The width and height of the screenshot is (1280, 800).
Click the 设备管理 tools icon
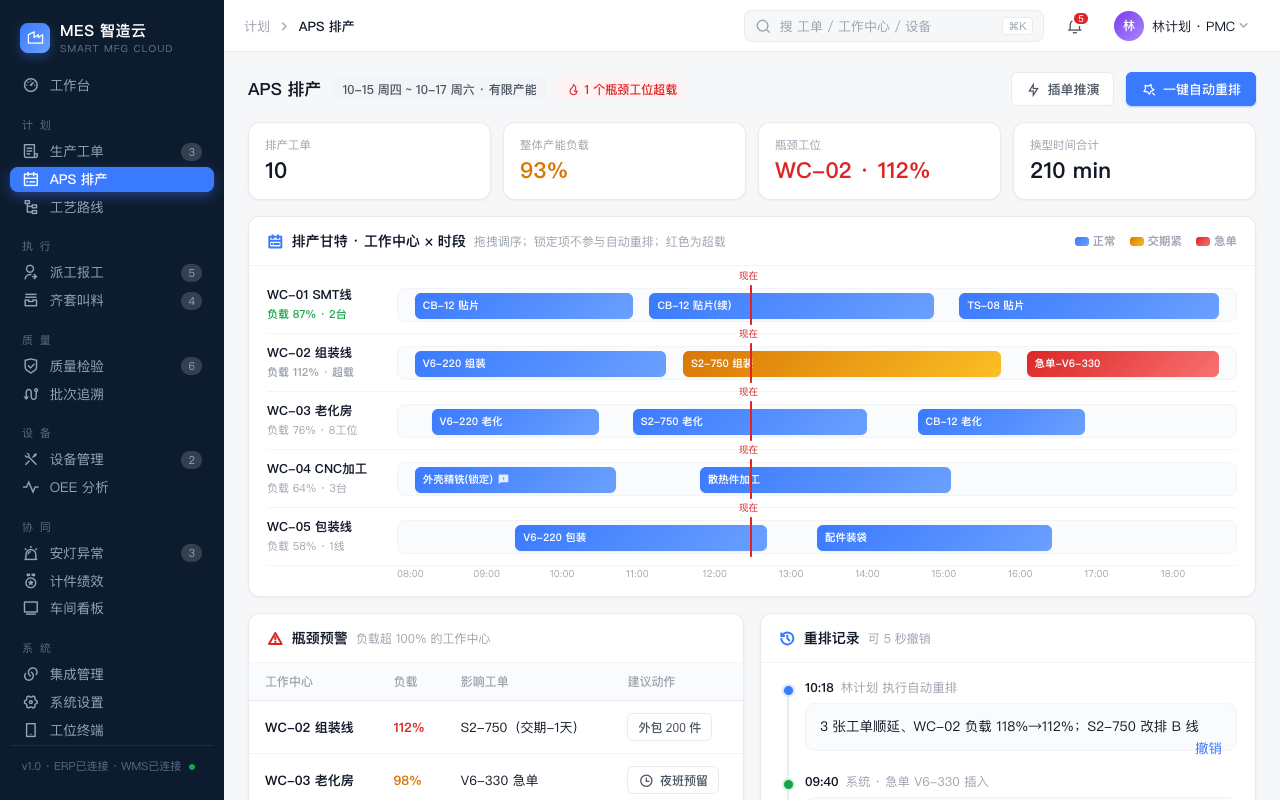pos(31,459)
